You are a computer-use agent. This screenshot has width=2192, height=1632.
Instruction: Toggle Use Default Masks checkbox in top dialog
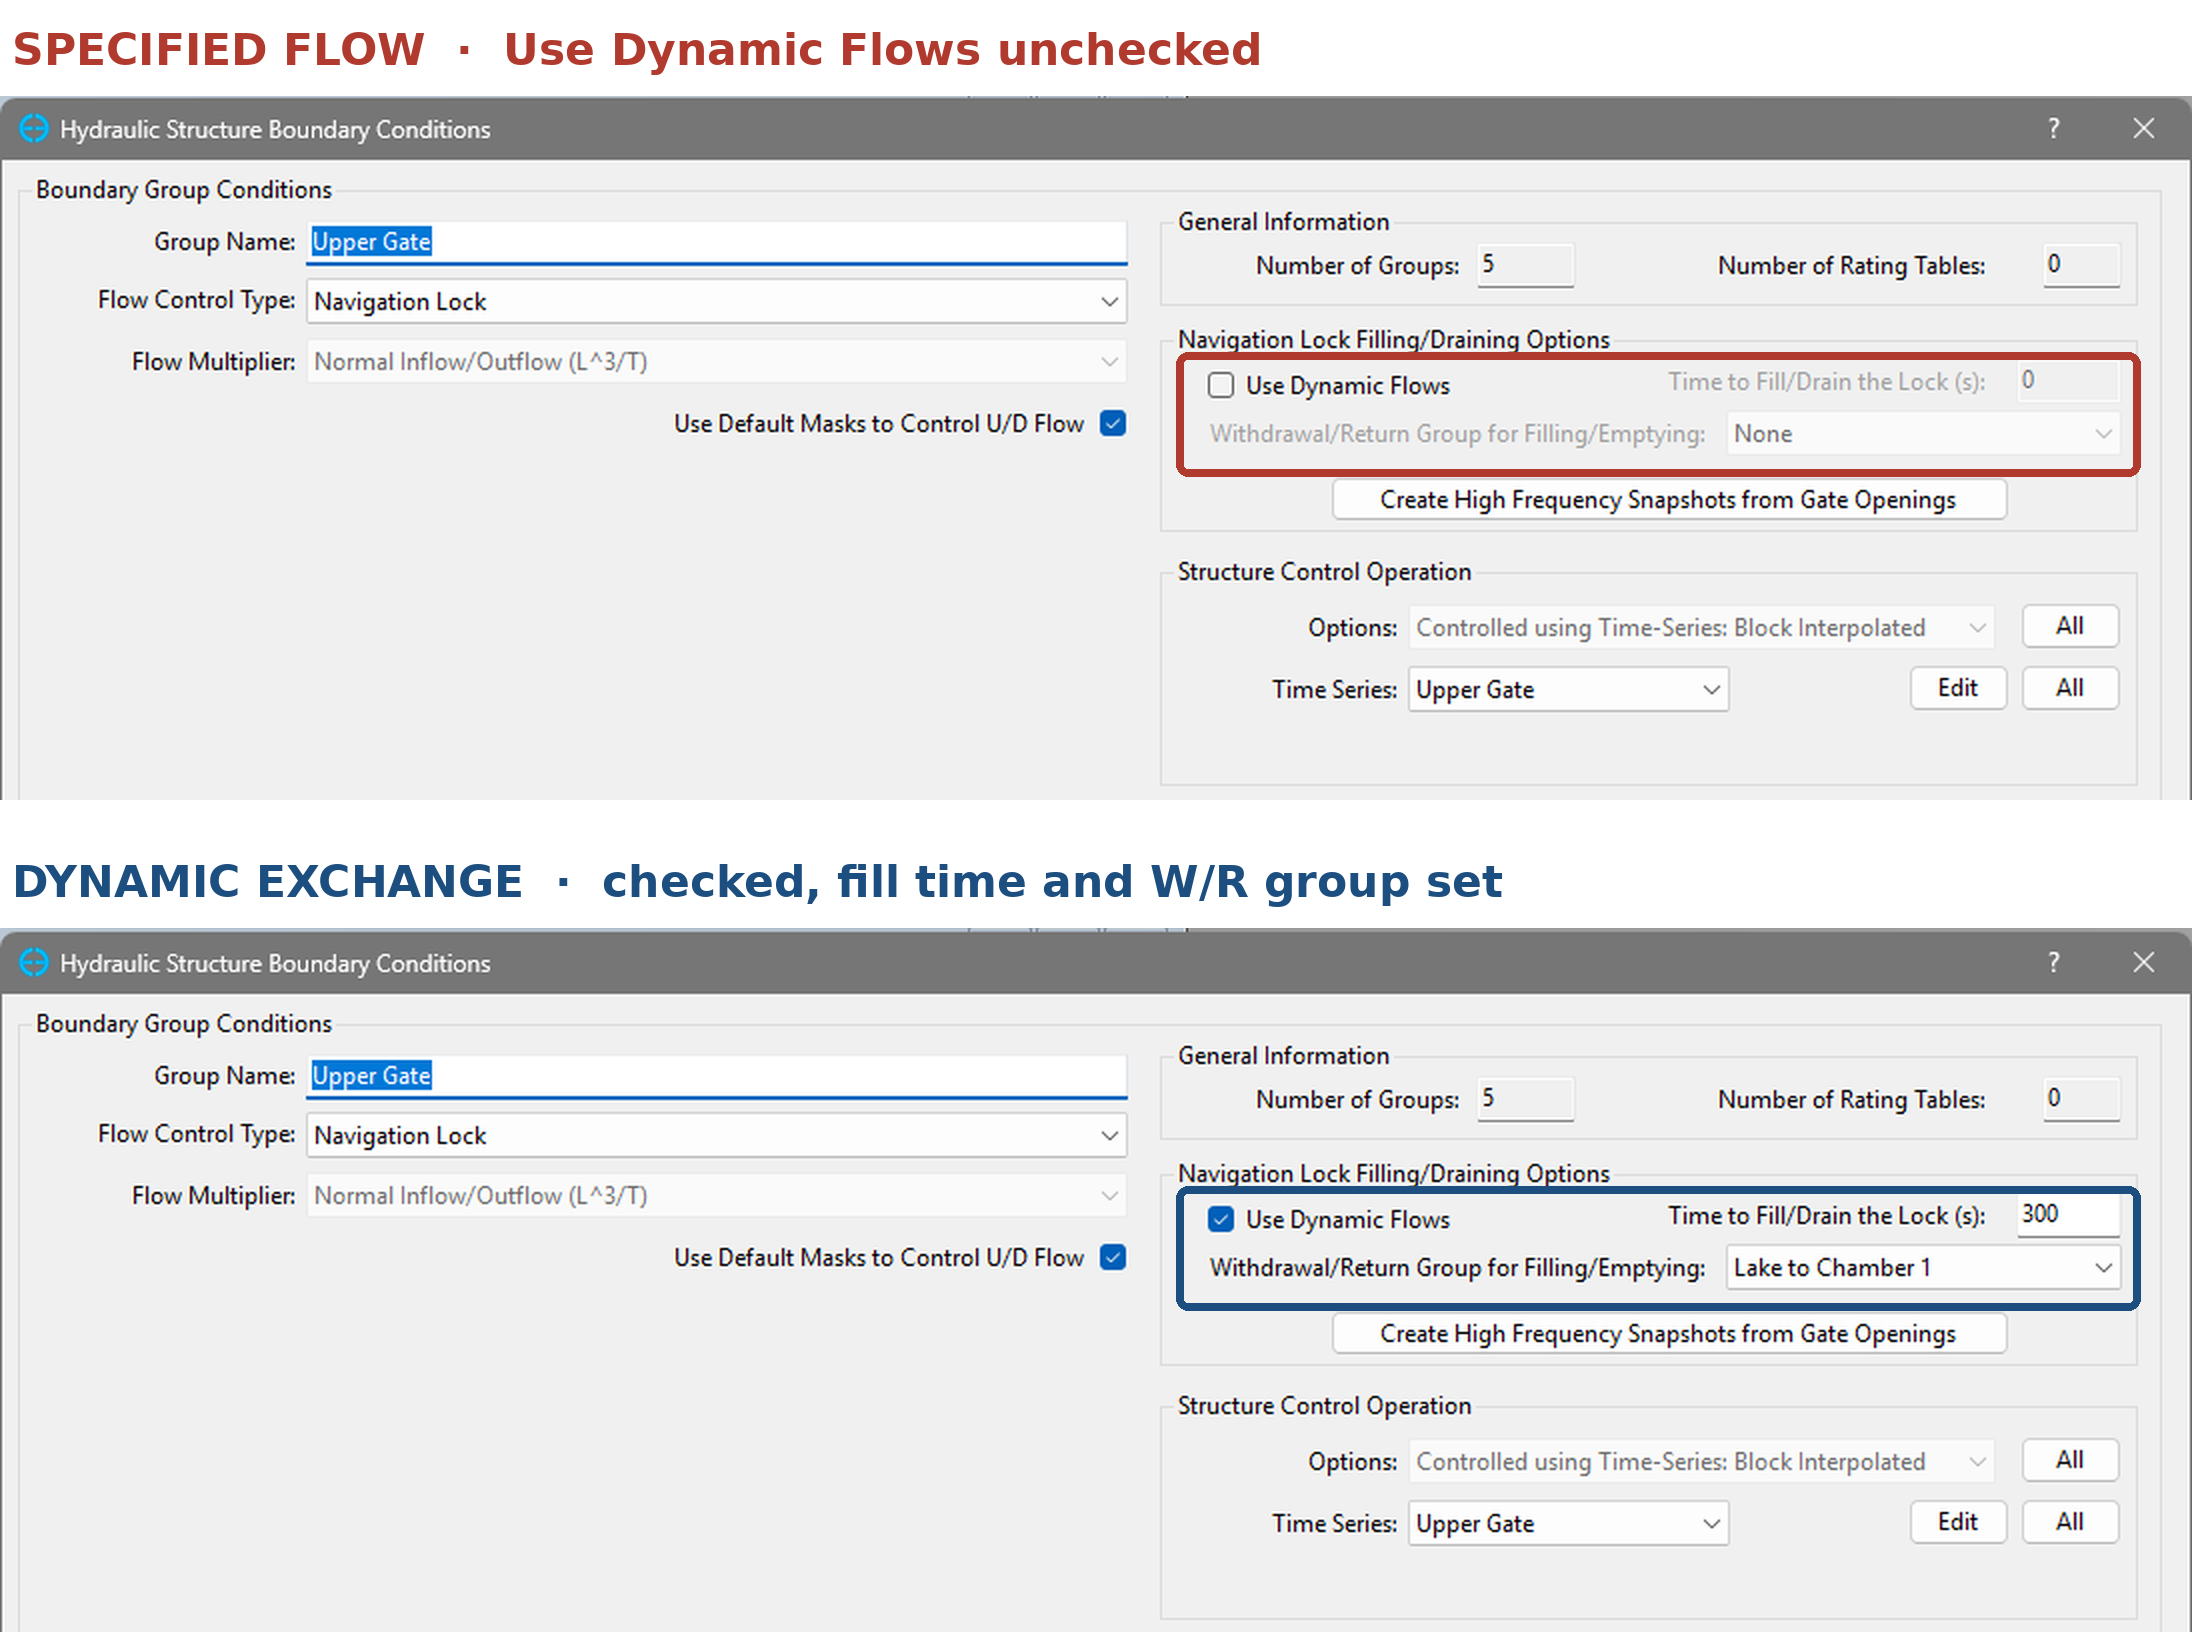(1113, 423)
